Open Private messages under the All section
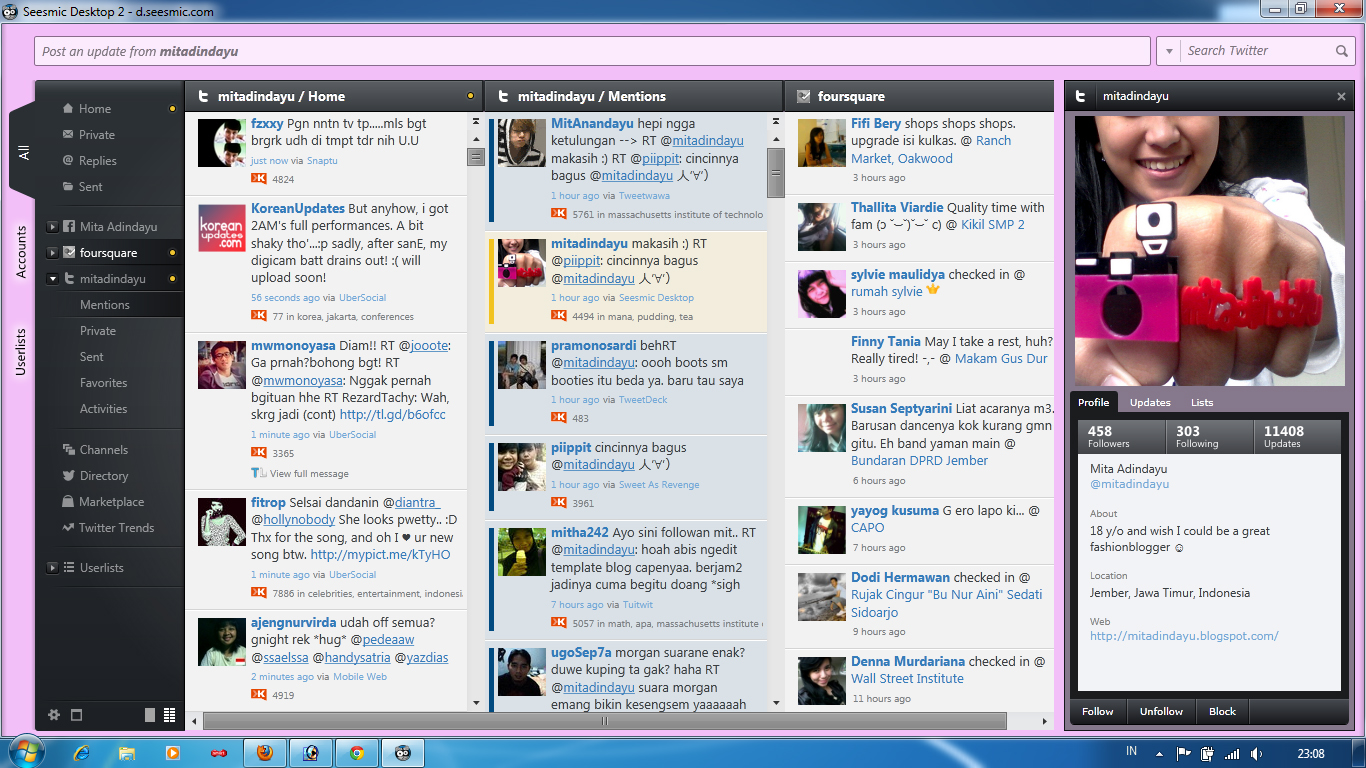Image resolution: width=1366 pixels, height=768 pixels. pyautogui.click(x=97, y=135)
